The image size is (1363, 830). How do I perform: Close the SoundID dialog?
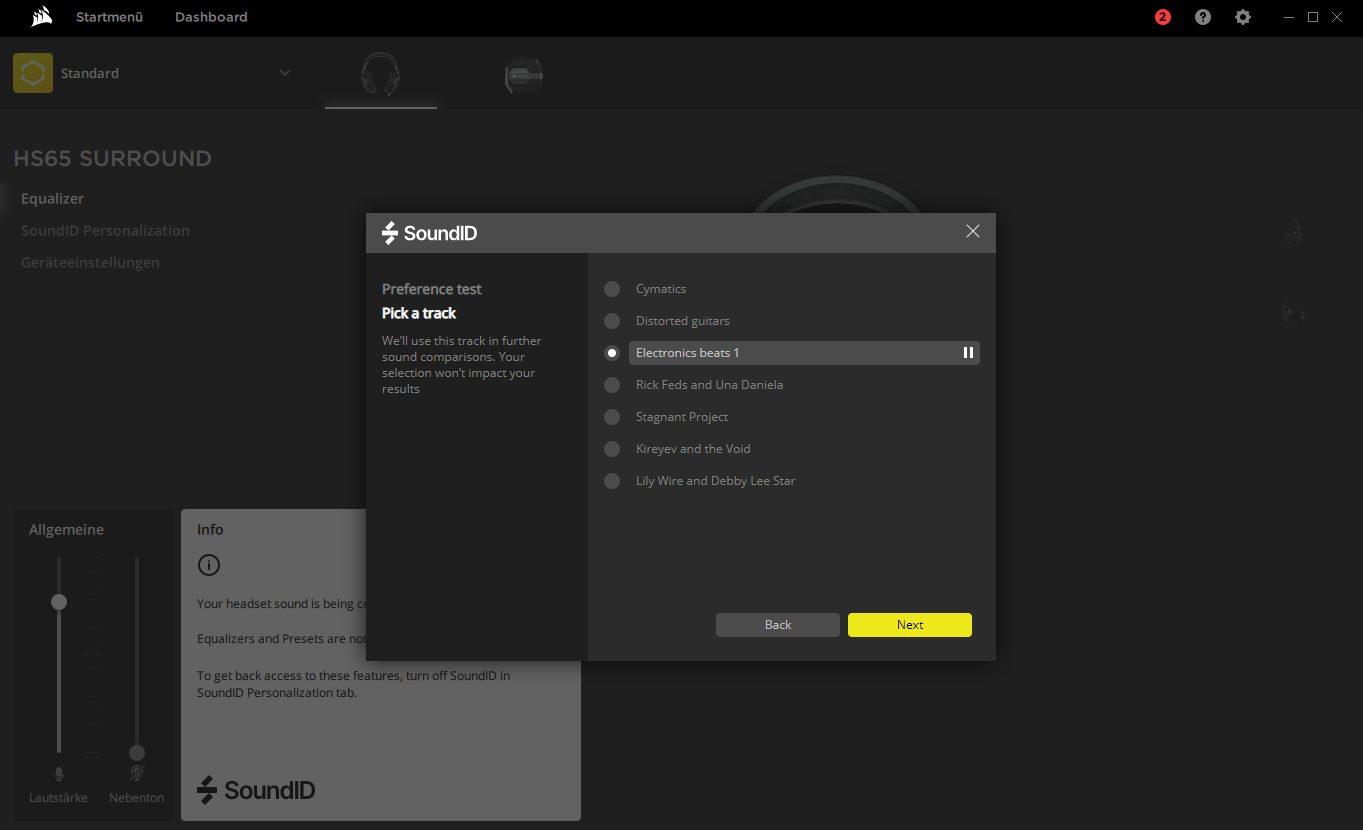(973, 231)
